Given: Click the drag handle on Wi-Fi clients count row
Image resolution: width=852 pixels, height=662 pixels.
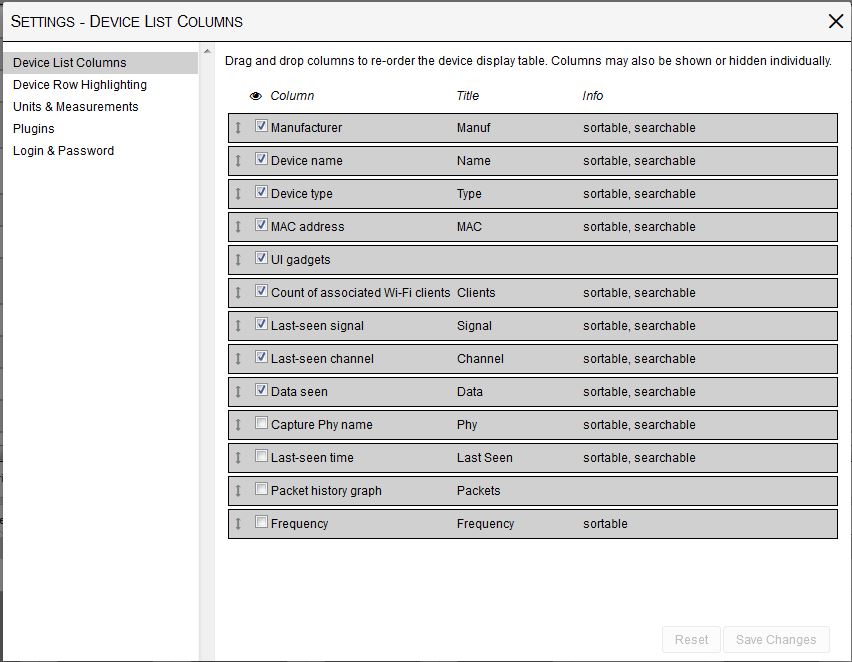Looking at the screenshot, I should click(238, 293).
